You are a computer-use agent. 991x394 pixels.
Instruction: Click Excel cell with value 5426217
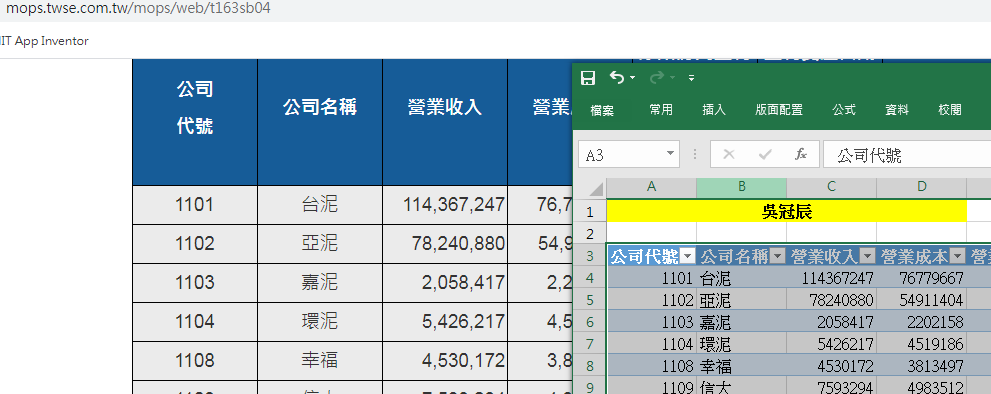832,344
